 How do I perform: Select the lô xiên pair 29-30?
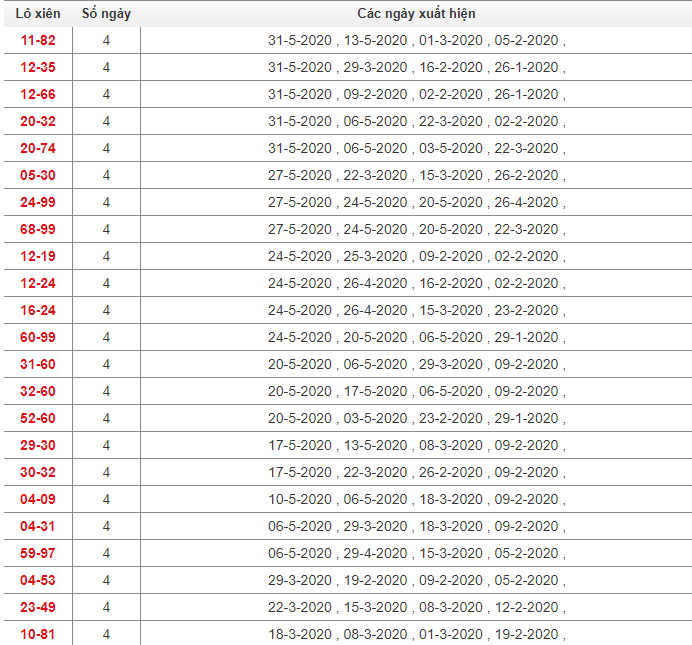38,445
